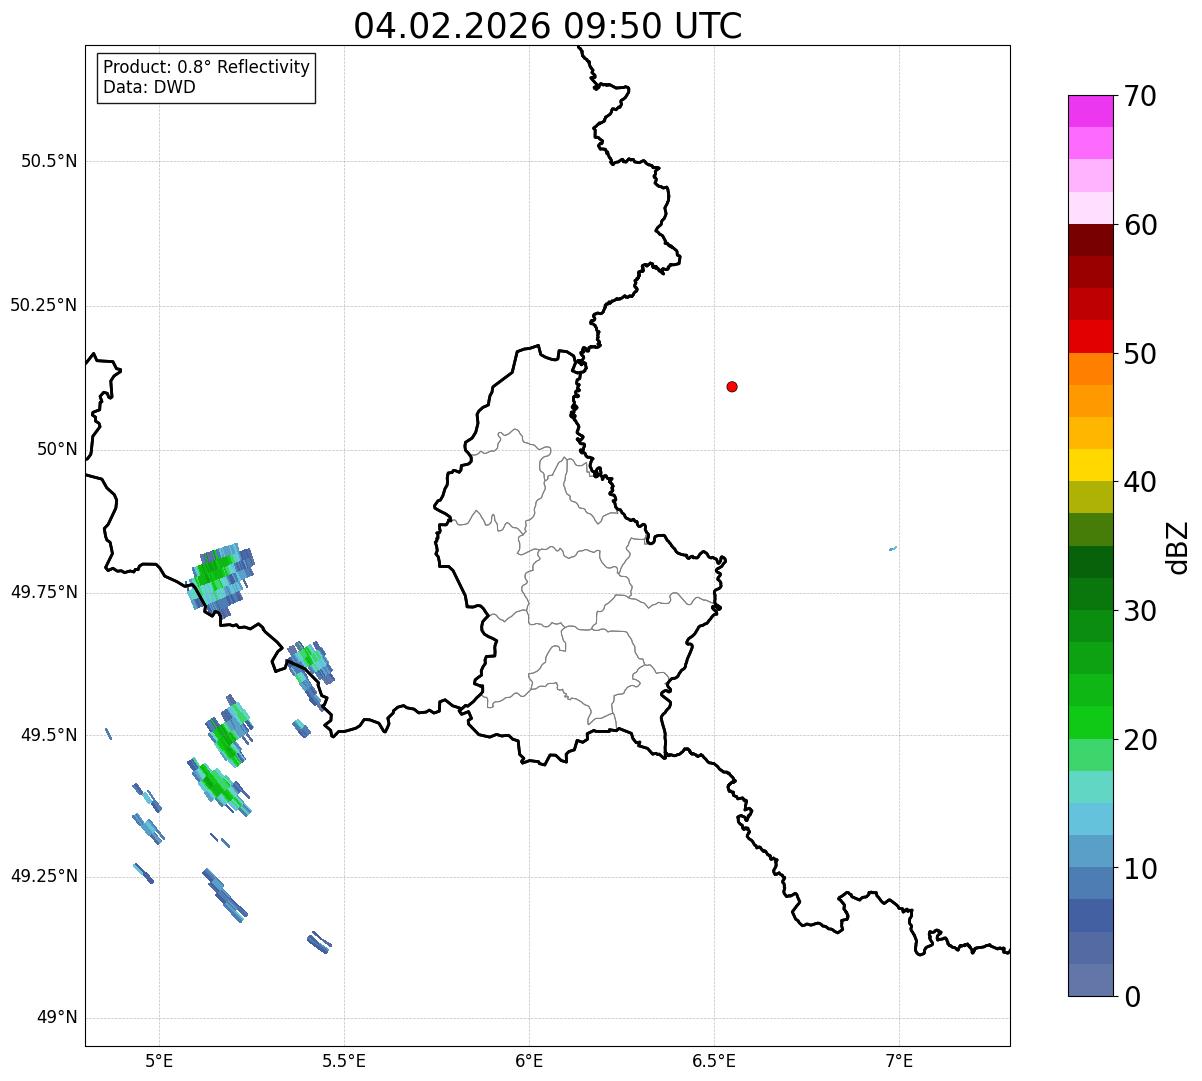Click the green radar echo at 49.5°N
The height and width of the screenshot is (1081, 1202).
point(228,732)
